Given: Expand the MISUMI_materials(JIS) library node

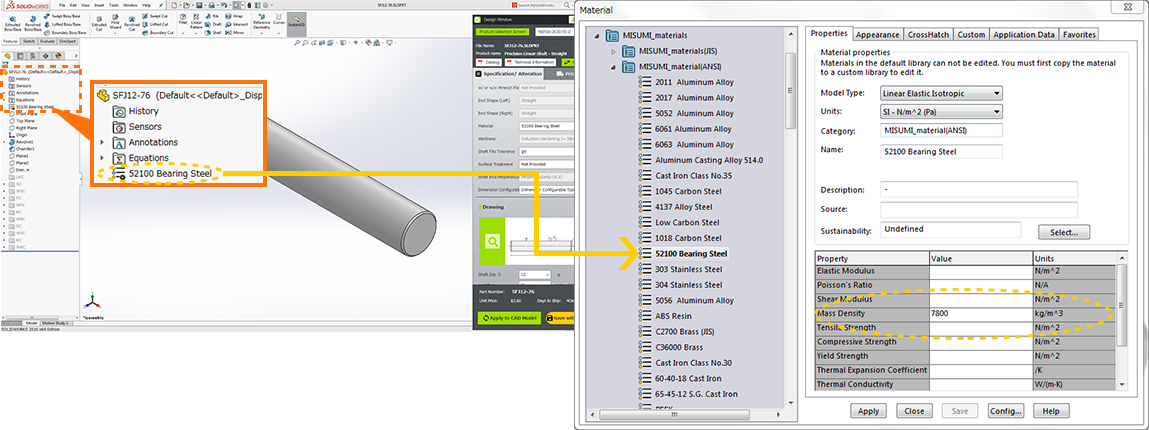Looking at the screenshot, I should point(614,51).
